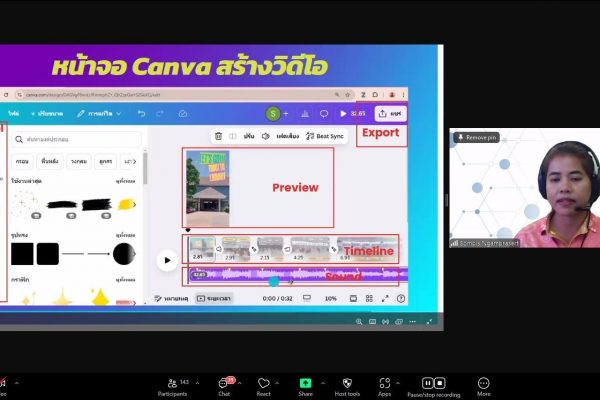
Task: Expand more category chips with chevron
Action: coord(134,162)
